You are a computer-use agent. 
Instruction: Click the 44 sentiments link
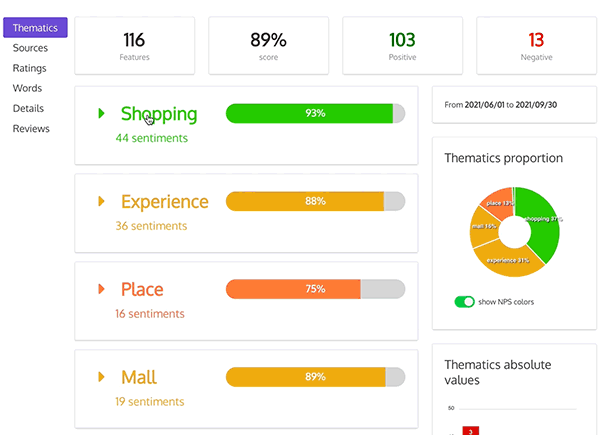click(151, 138)
